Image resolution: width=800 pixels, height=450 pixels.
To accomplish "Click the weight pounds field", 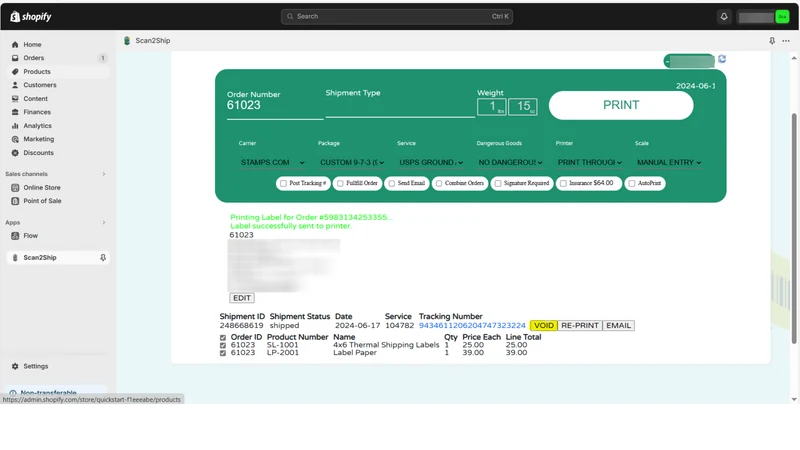I will pyautogui.click(x=491, y=107).
